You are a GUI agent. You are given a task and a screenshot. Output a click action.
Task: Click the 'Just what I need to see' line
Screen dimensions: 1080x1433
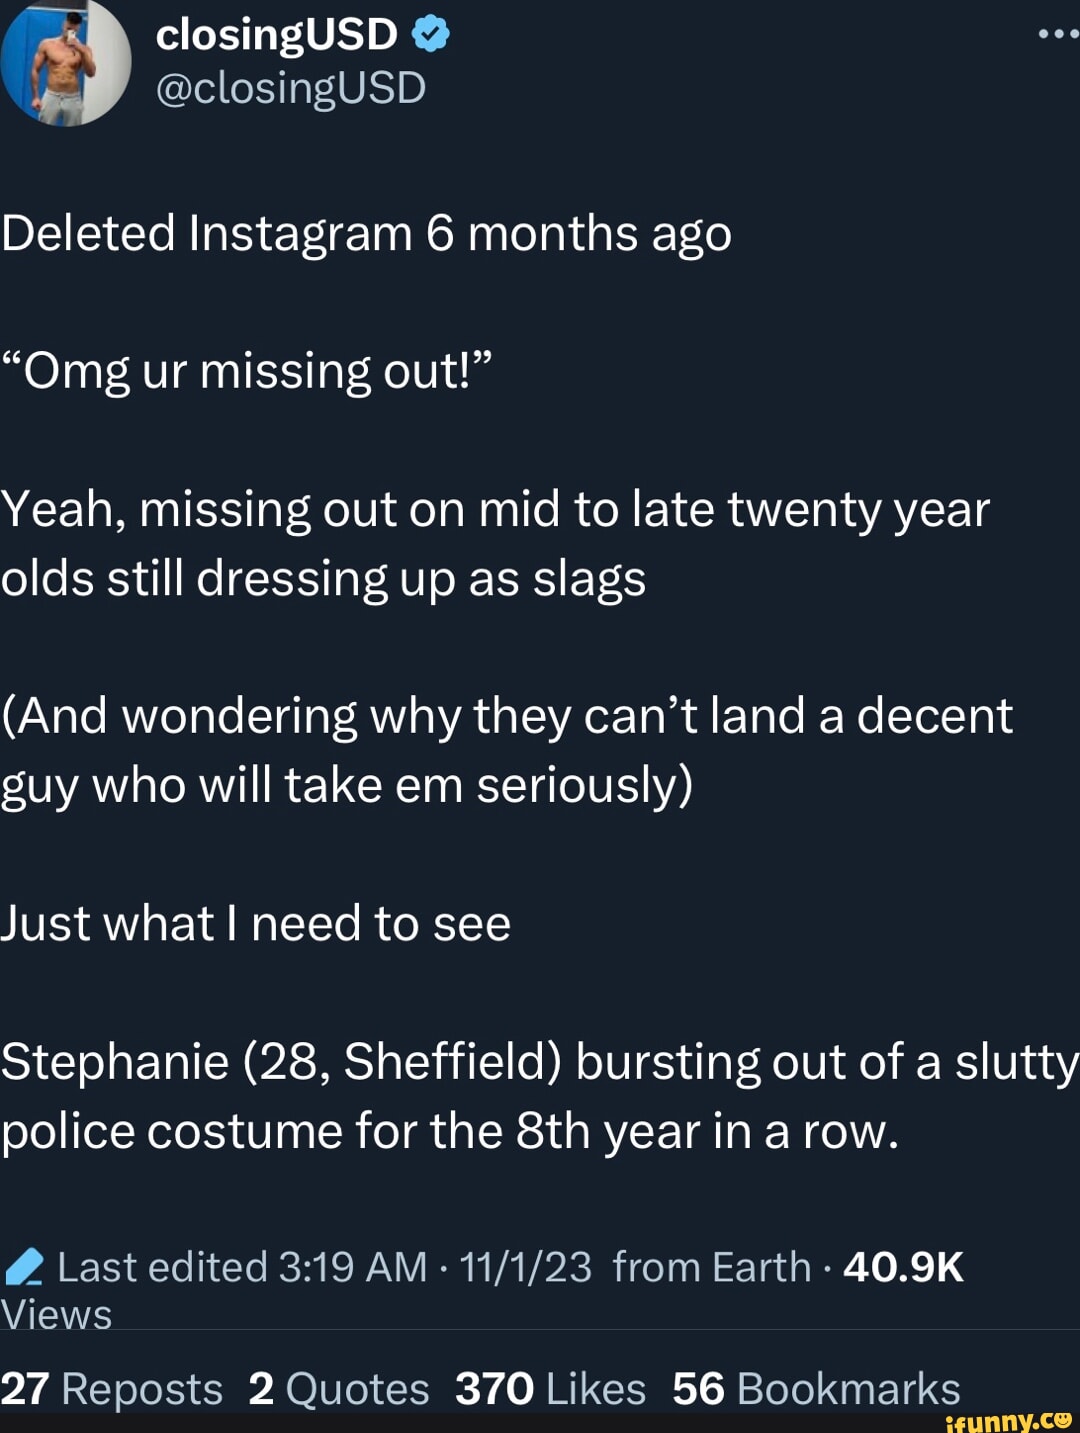click(x=256, y=923)
